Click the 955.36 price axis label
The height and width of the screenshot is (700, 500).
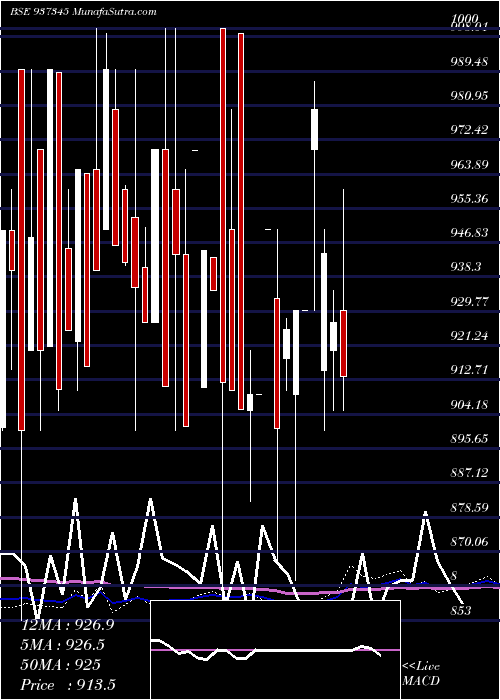469,198
